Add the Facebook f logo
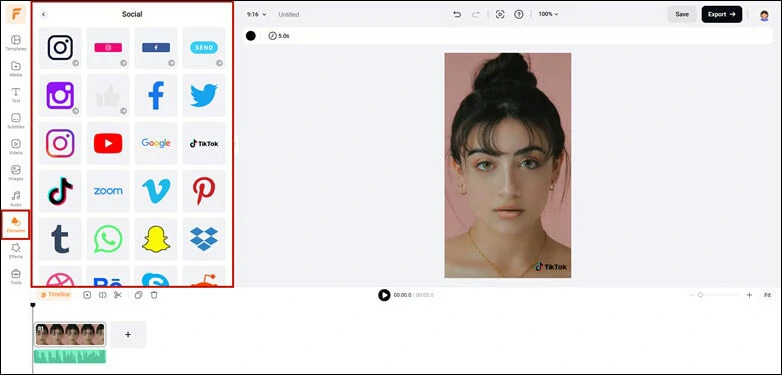This screenshot has height=375, width=782. point(156,95)
